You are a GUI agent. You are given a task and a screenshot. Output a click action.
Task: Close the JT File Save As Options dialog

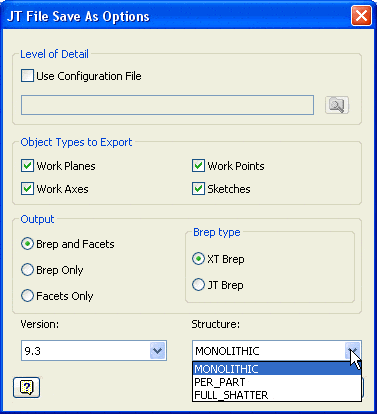pos(361,16)
